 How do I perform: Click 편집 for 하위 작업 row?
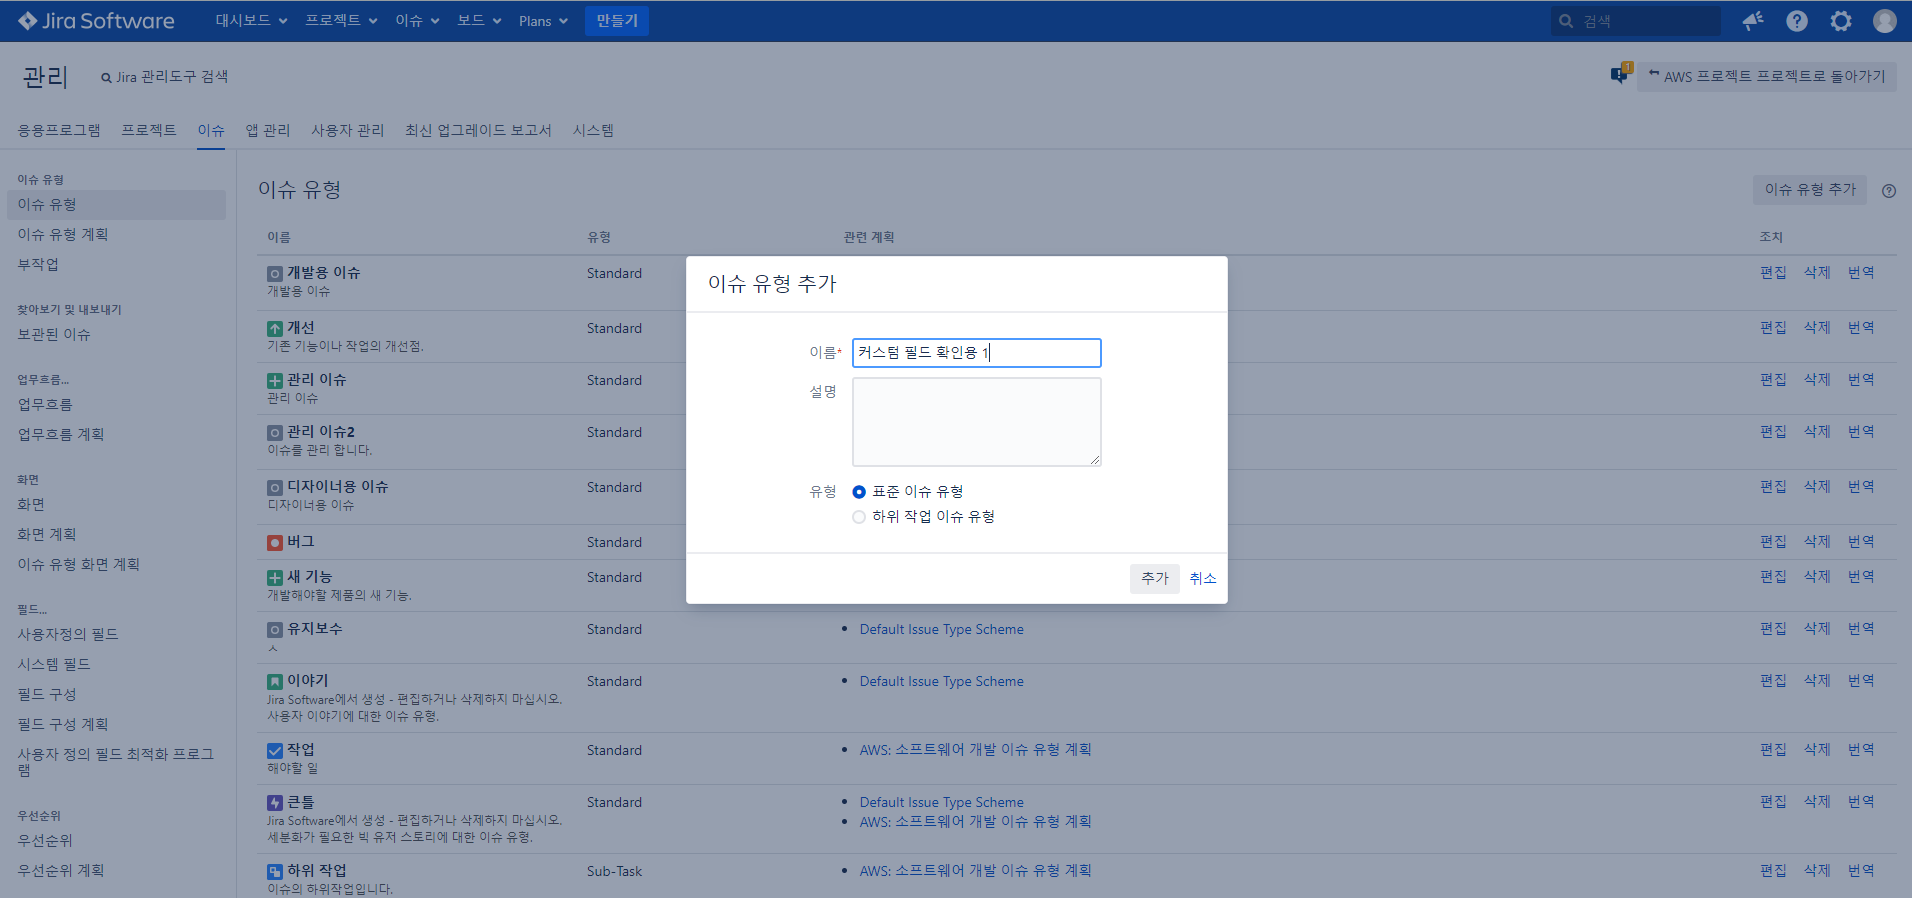coord(1773,871)
